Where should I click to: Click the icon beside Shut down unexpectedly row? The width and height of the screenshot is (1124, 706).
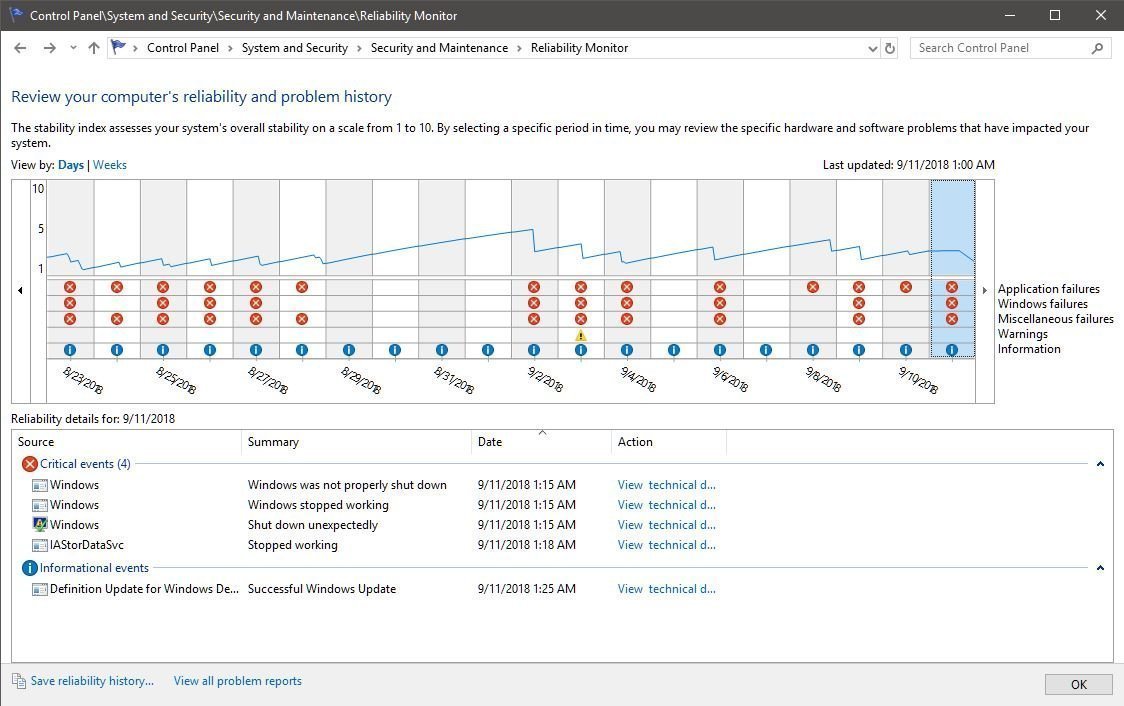pos(40,525)
